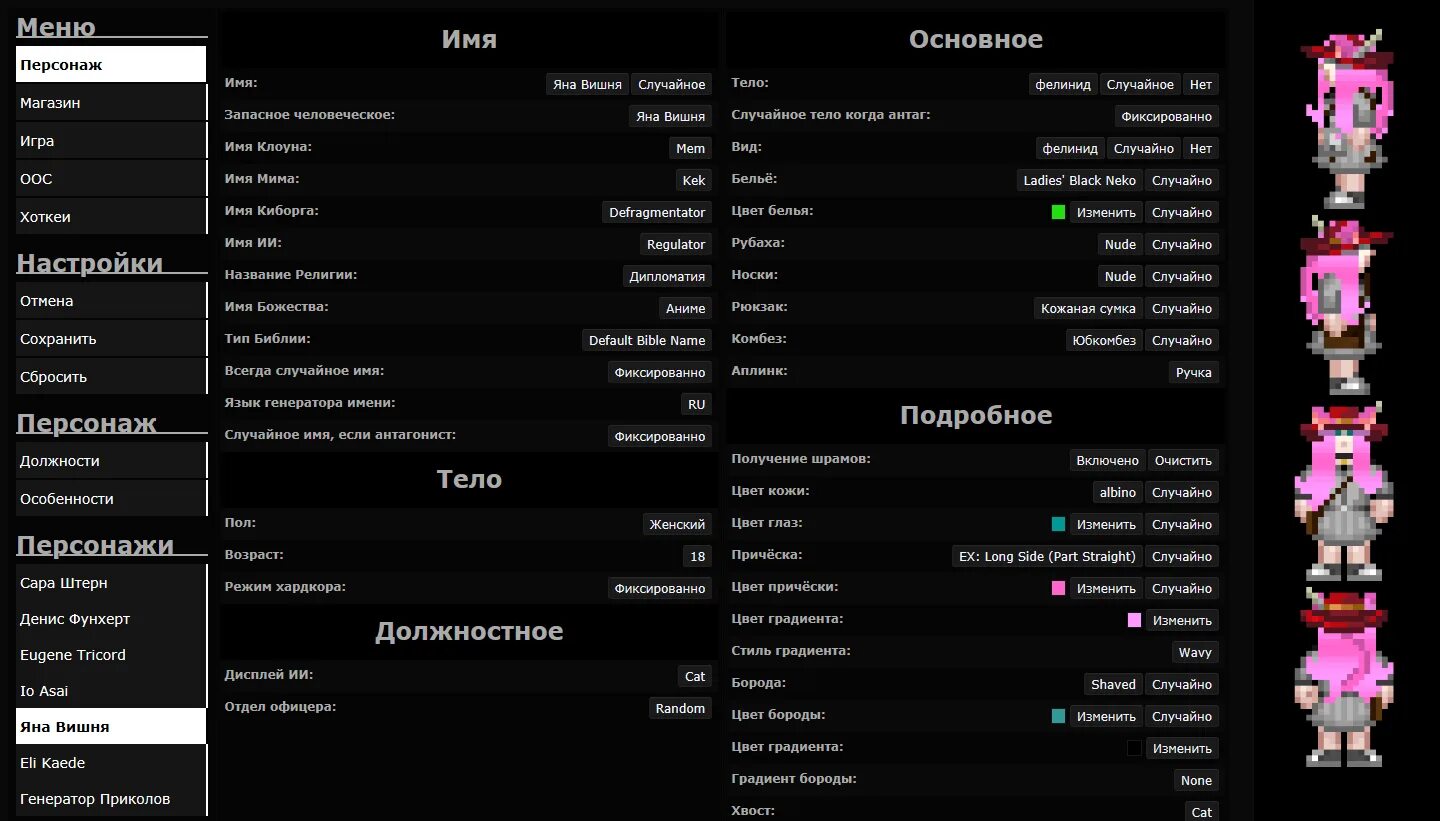Click the teal eye color swatch
Screen dimensions: 1440x821
(1058, 524)
